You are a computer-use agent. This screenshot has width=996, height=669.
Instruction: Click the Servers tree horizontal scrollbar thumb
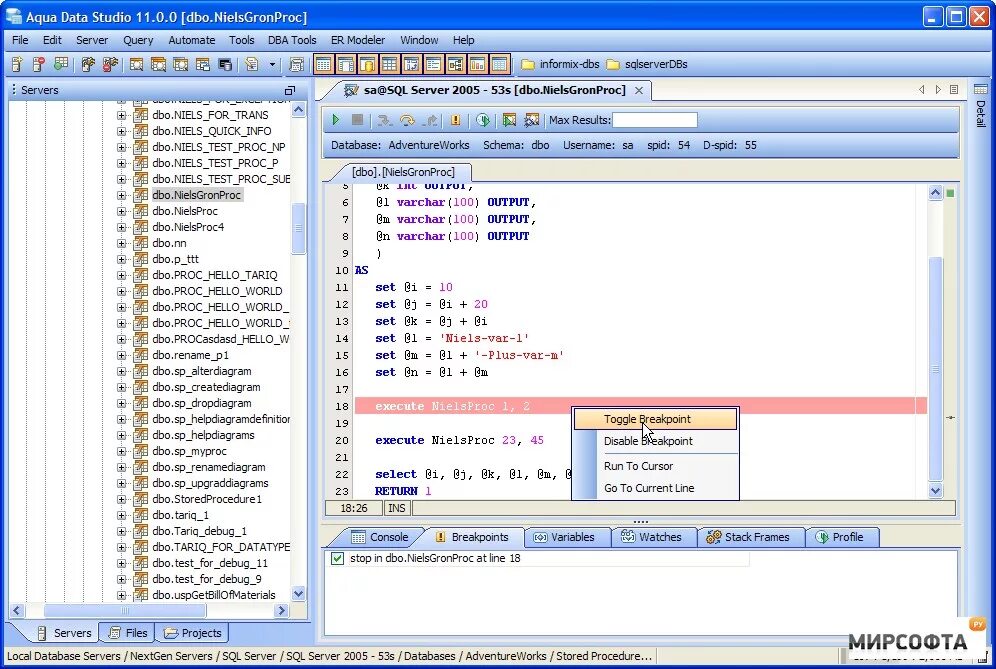124,611
